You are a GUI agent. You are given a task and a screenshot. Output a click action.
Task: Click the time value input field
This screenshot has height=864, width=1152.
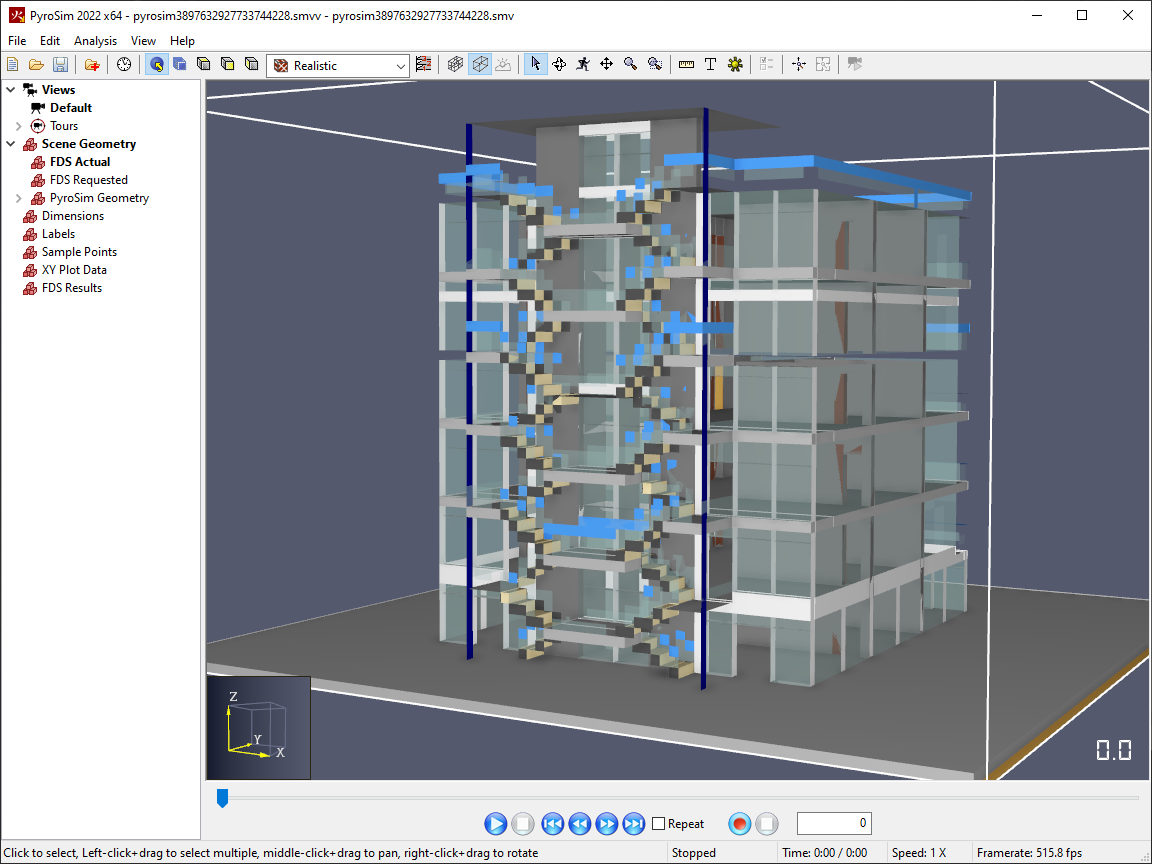(834, 823)
